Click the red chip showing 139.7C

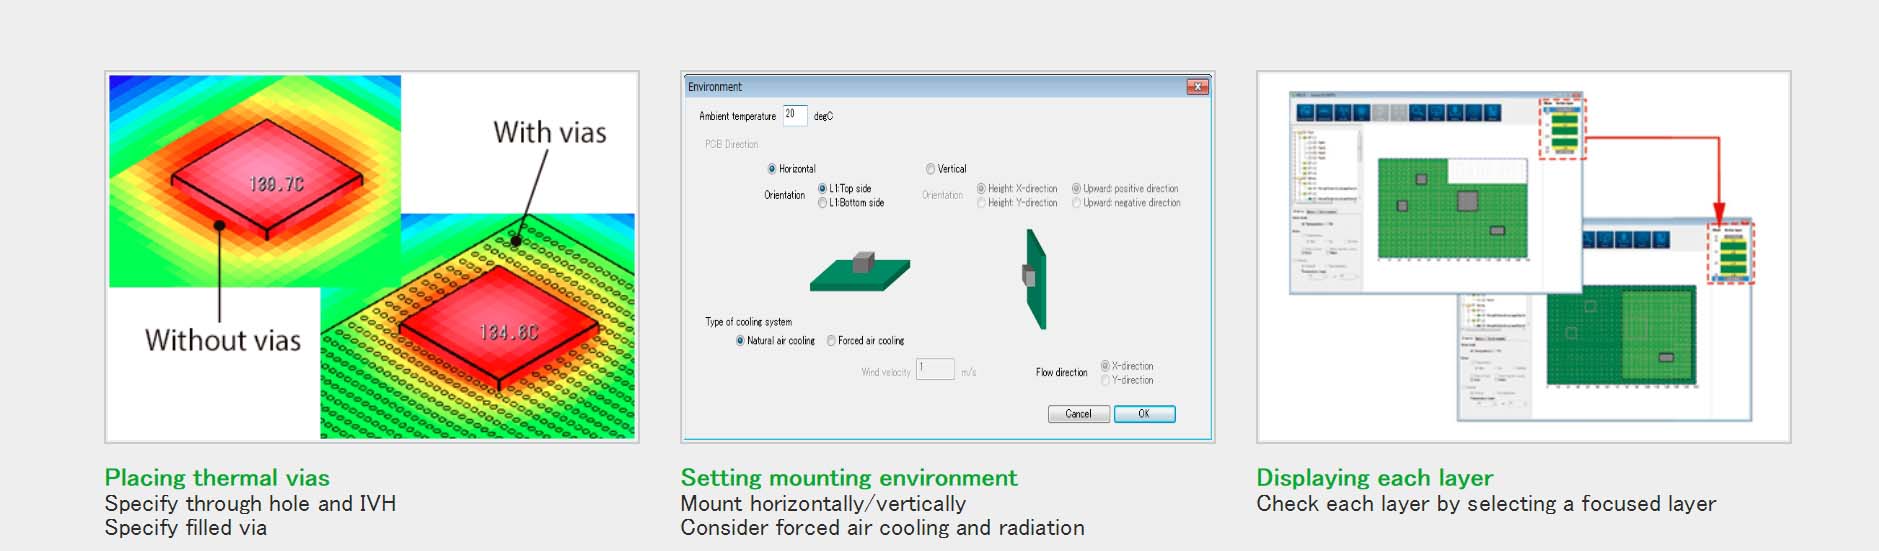tap(267, 181)
